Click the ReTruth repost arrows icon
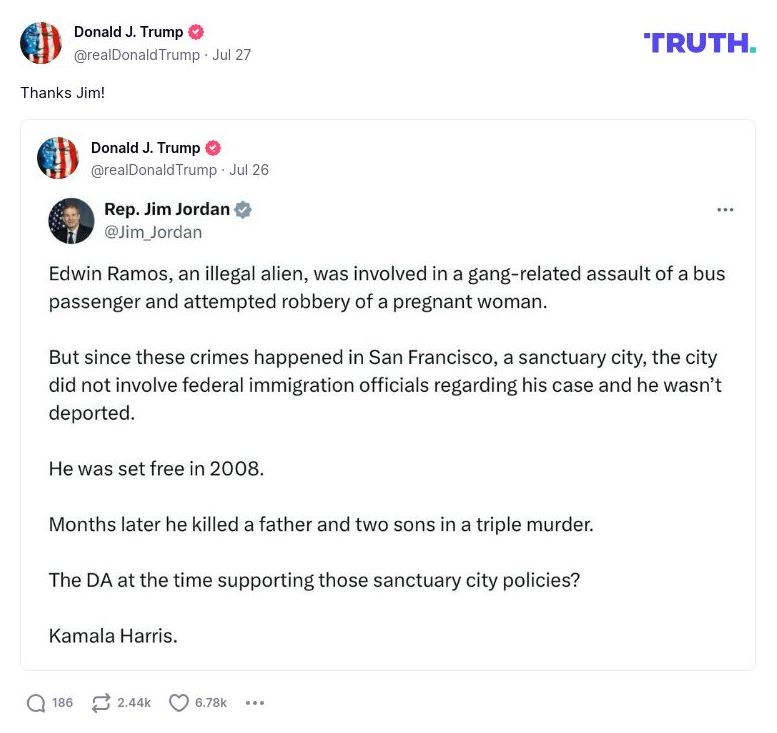 click(x=100, y=703)
